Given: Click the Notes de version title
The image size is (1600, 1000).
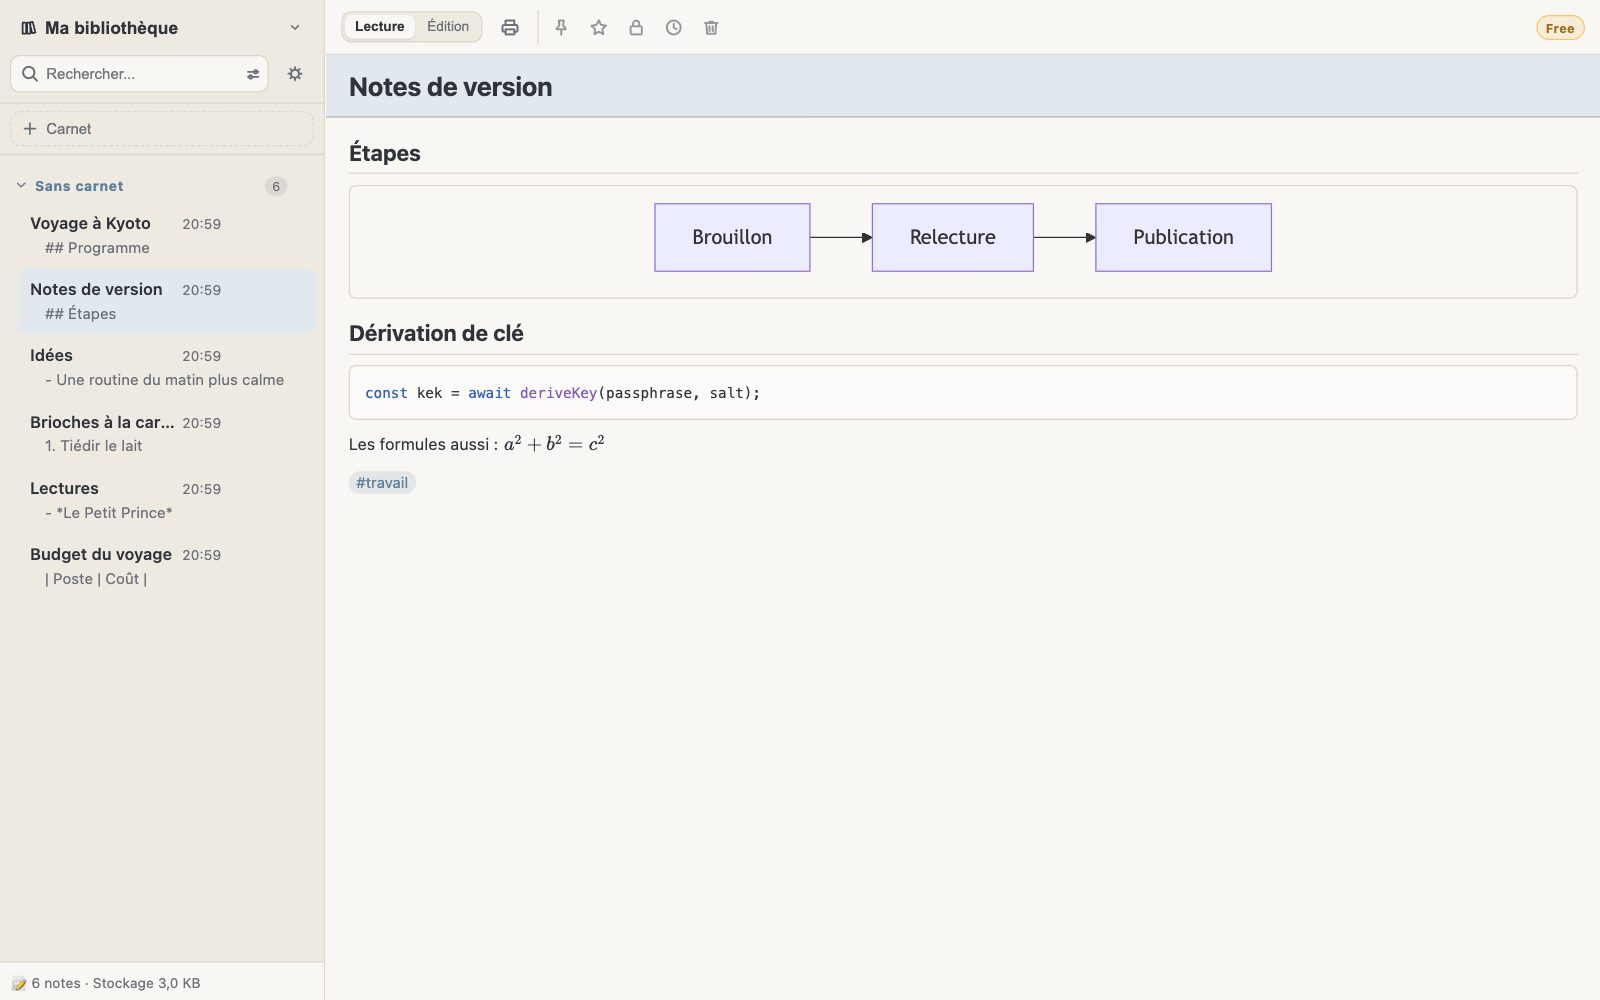Looking at the screenshot, I should pyautogui.click(x=451, y=87).
